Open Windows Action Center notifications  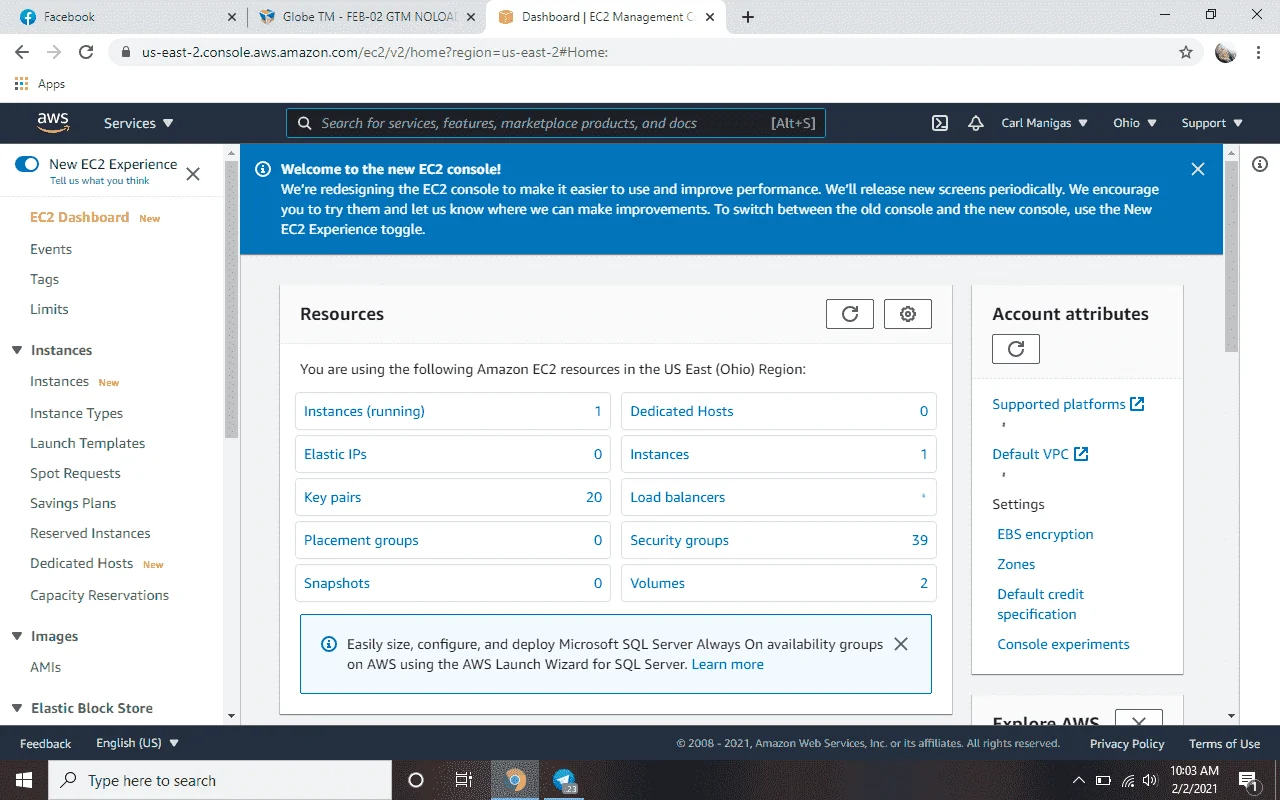tap(1248, 780)
